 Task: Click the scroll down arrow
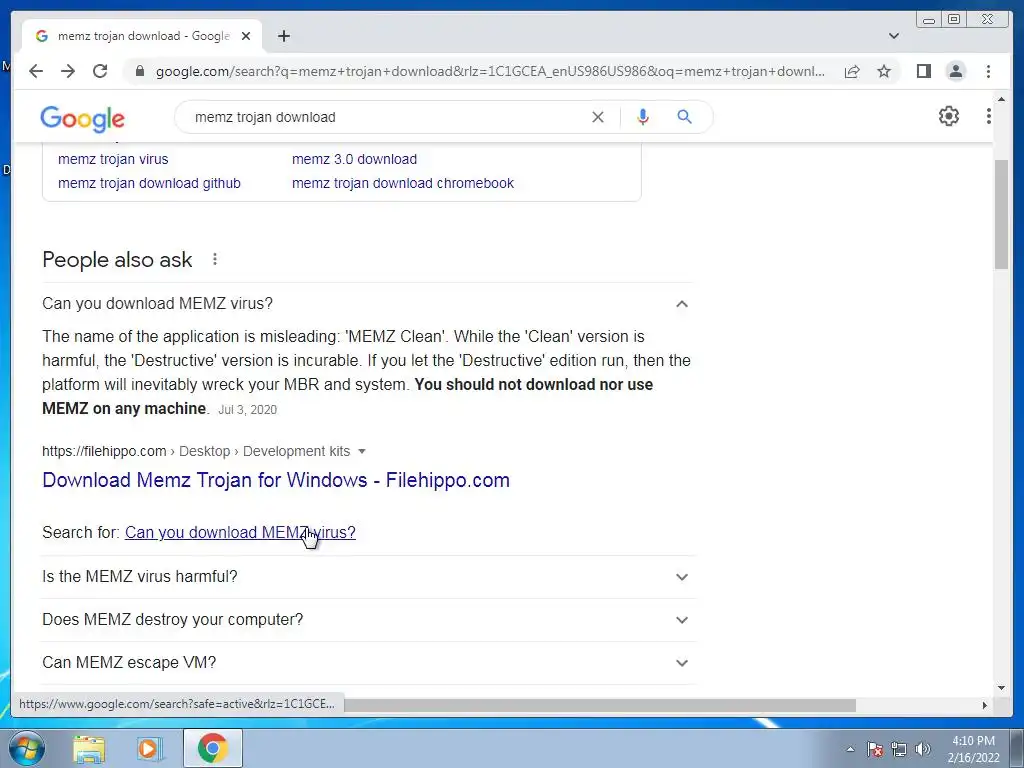[x=1001, y=688]
